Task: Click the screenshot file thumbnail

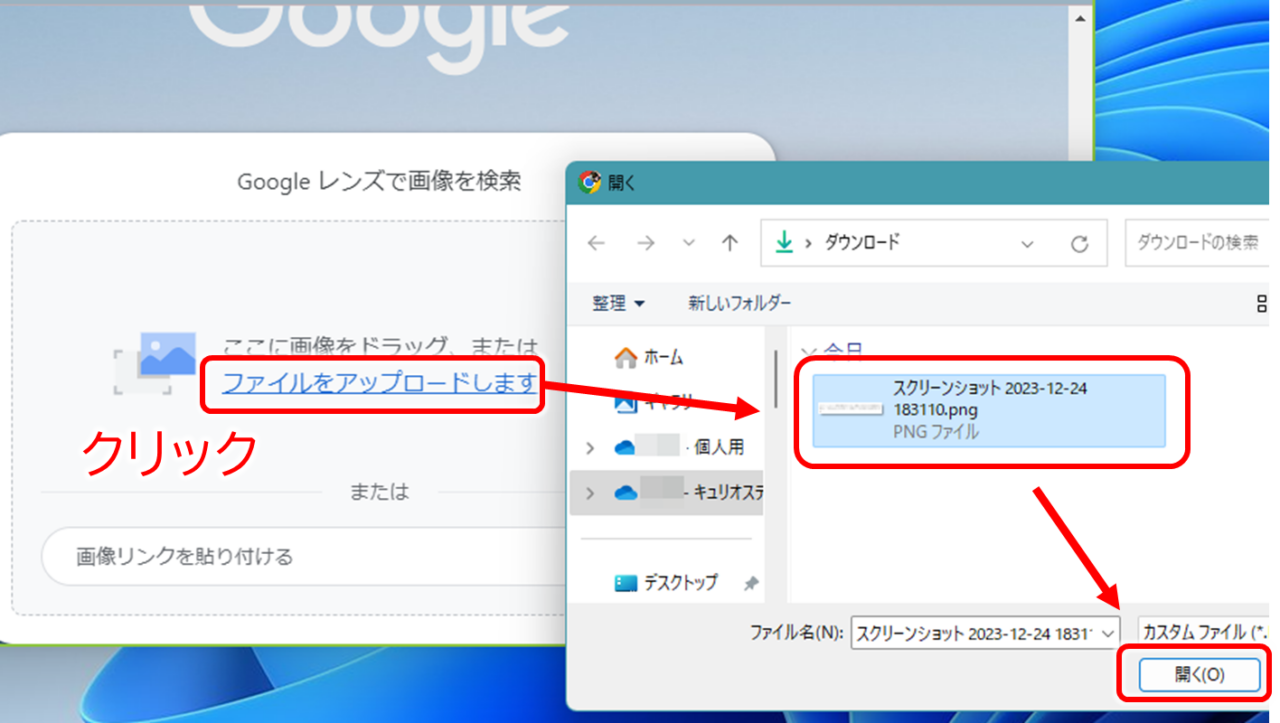Action: (x=849, y=409)
